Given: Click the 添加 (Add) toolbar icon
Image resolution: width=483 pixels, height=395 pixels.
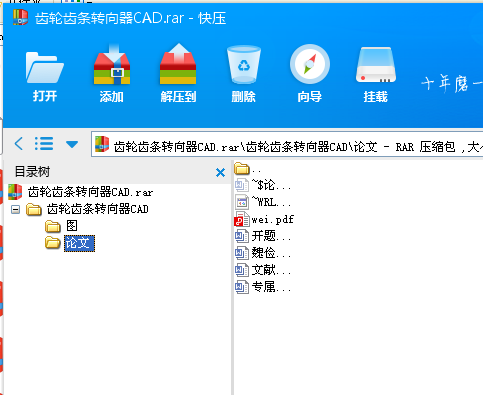Looking at the screenshot, I should [112, 74].
